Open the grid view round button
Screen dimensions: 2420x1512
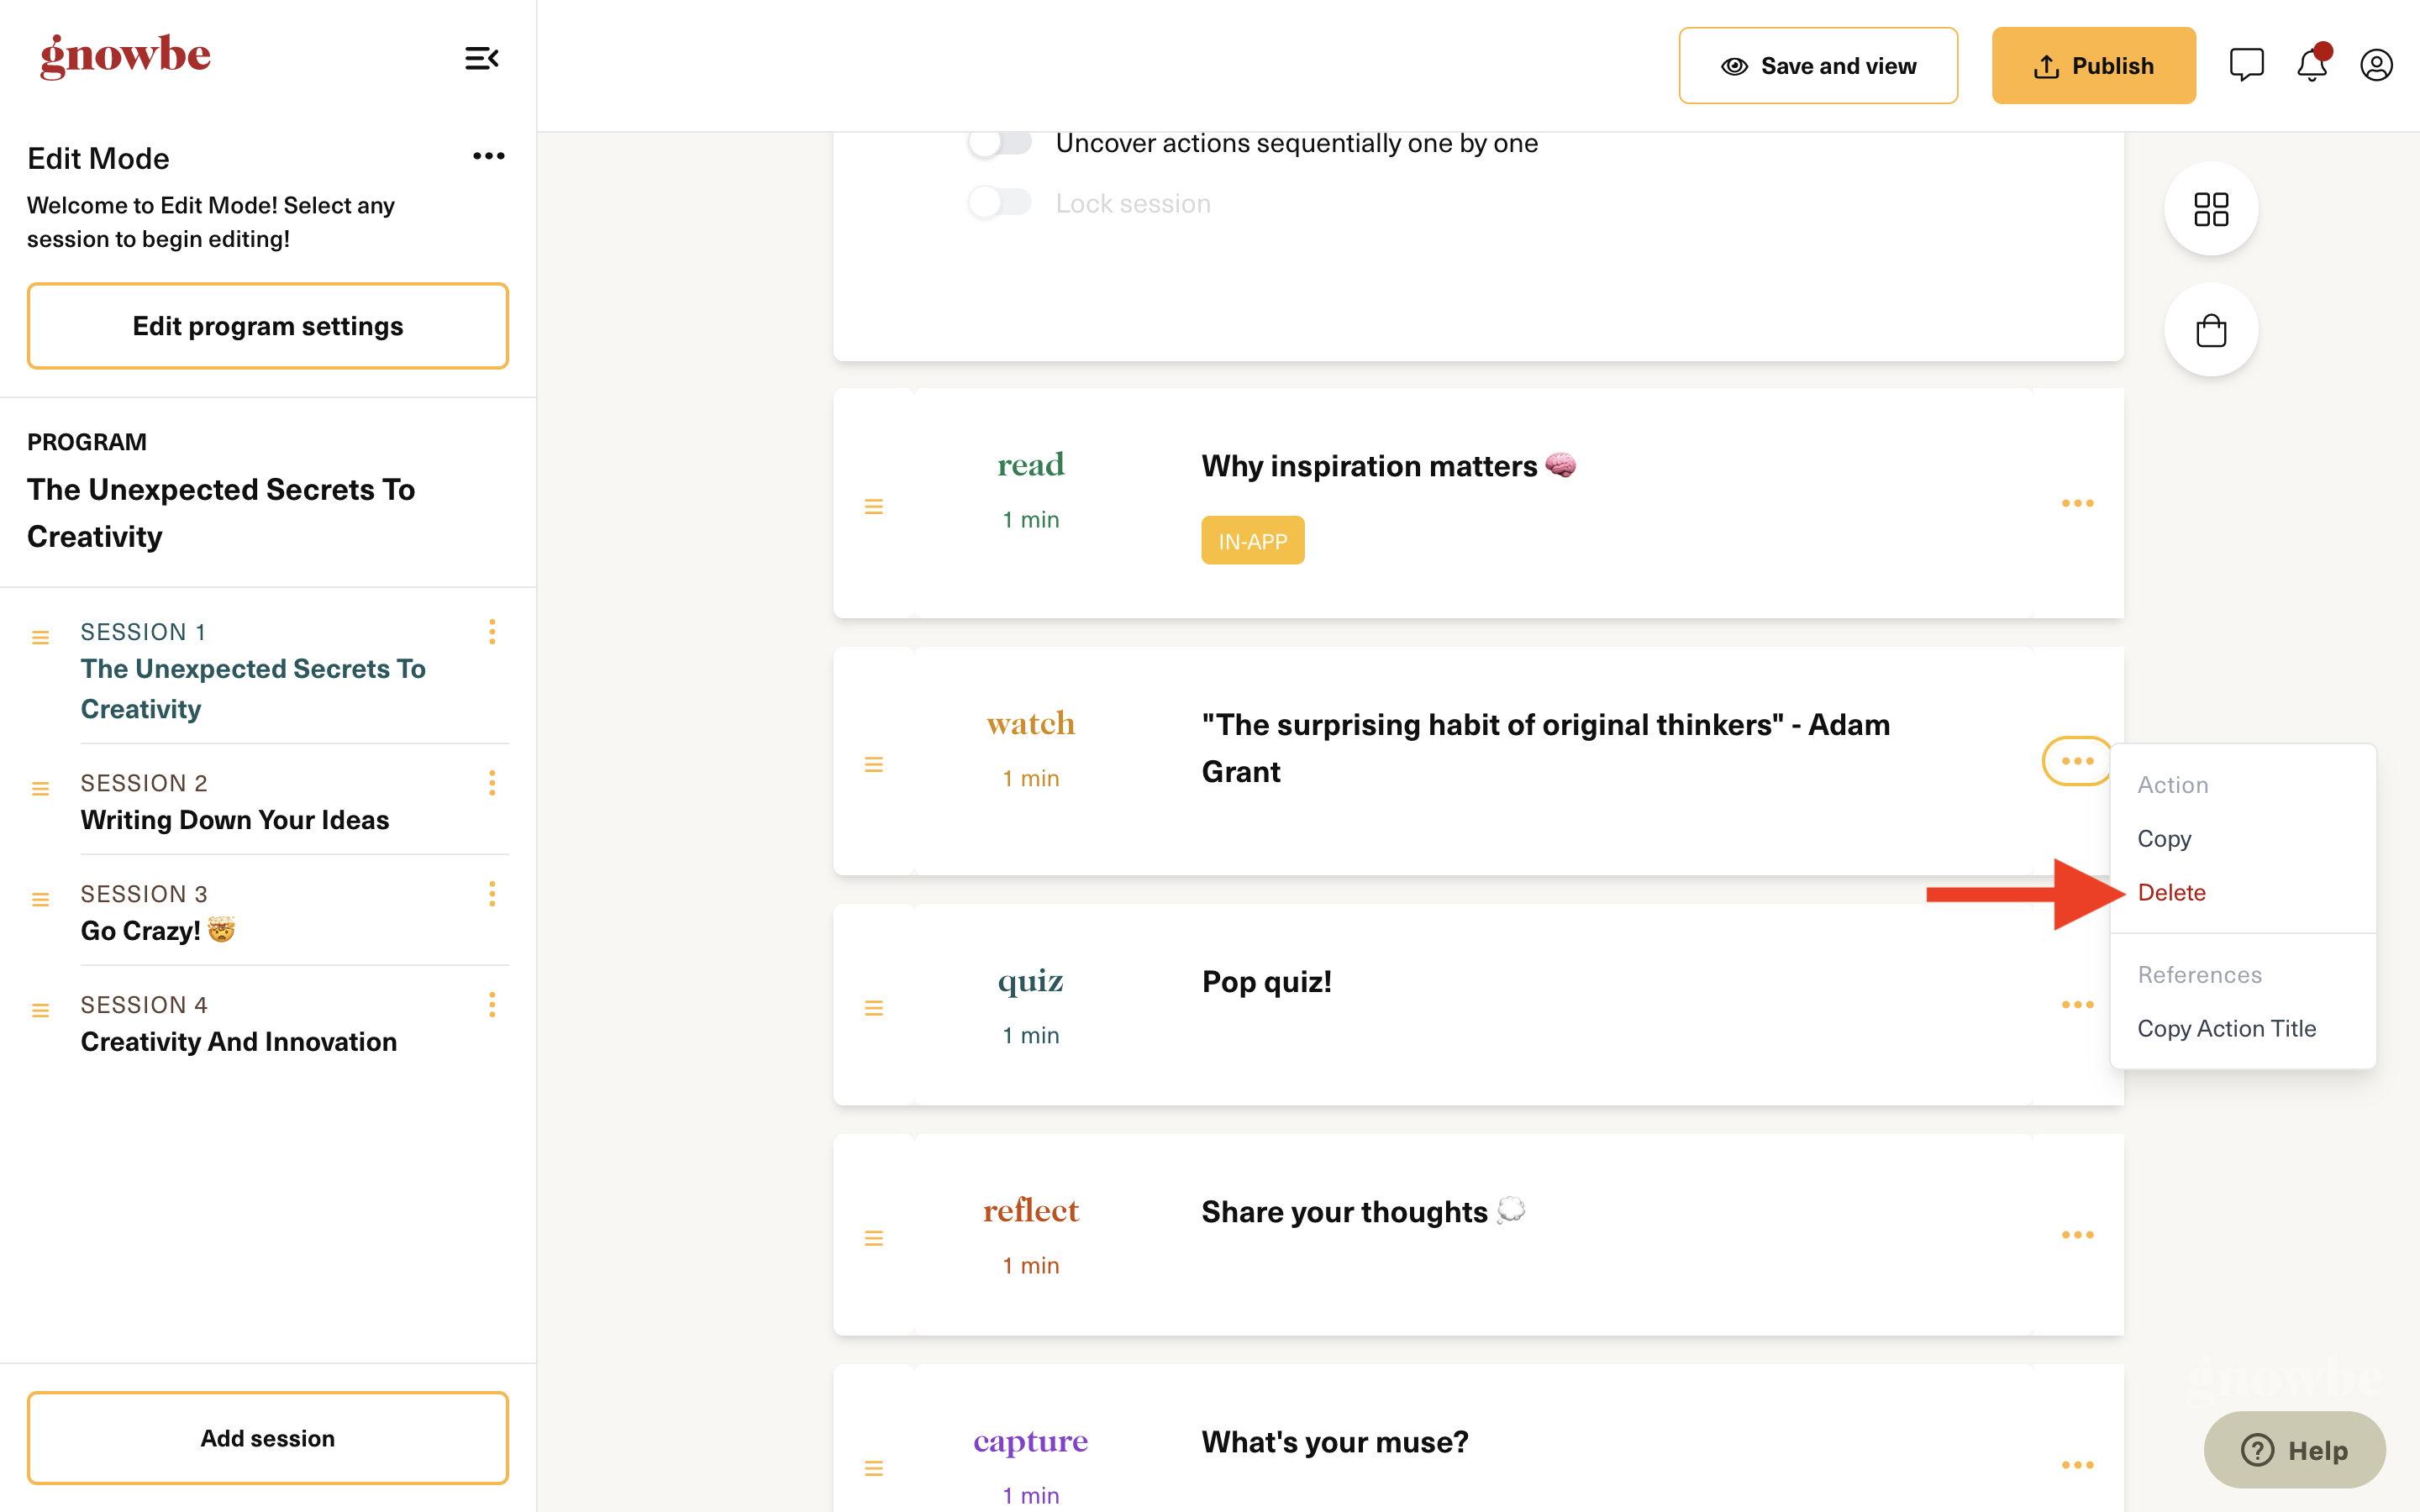point(2211,209)
